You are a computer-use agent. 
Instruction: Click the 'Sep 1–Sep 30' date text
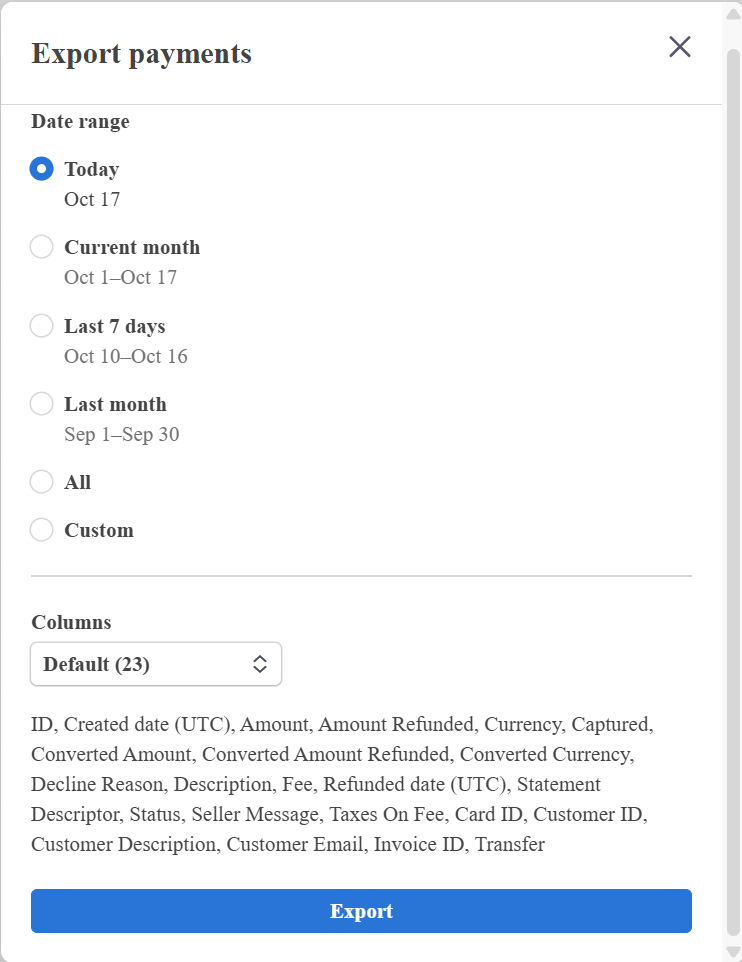122,434
